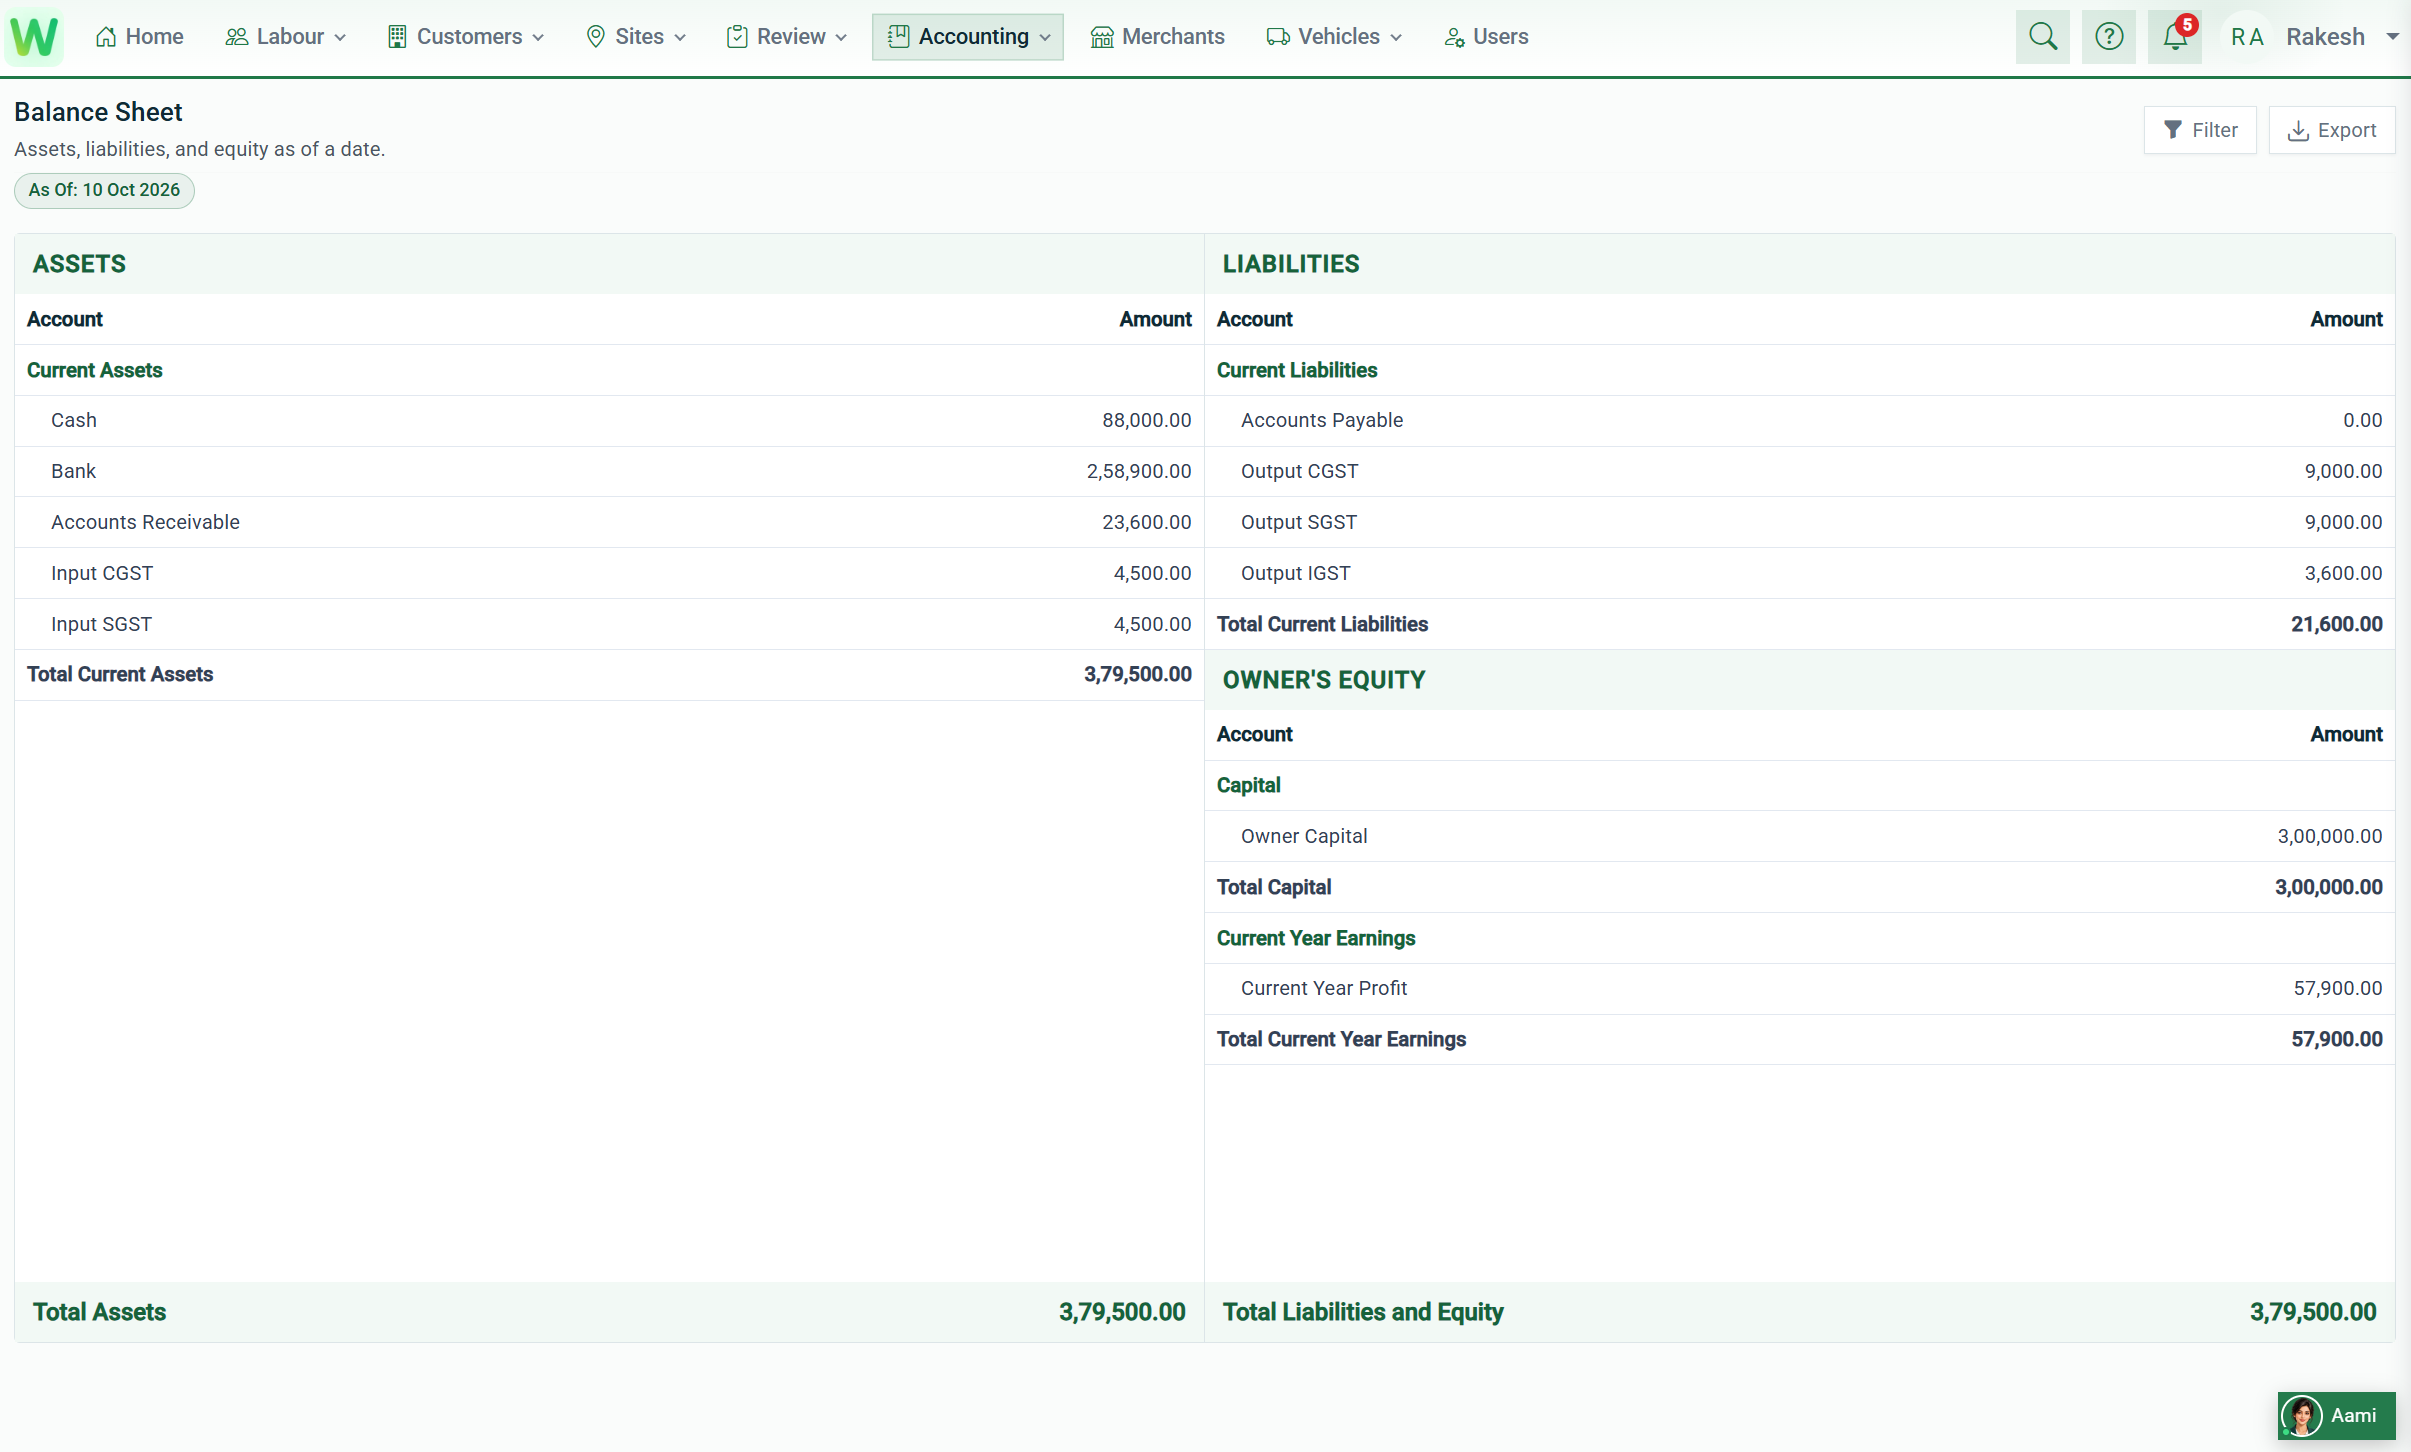2411x1452 pixels.
Task: Select the Bank amount 2,58,900.00
Action: [x=1139, y=471]
